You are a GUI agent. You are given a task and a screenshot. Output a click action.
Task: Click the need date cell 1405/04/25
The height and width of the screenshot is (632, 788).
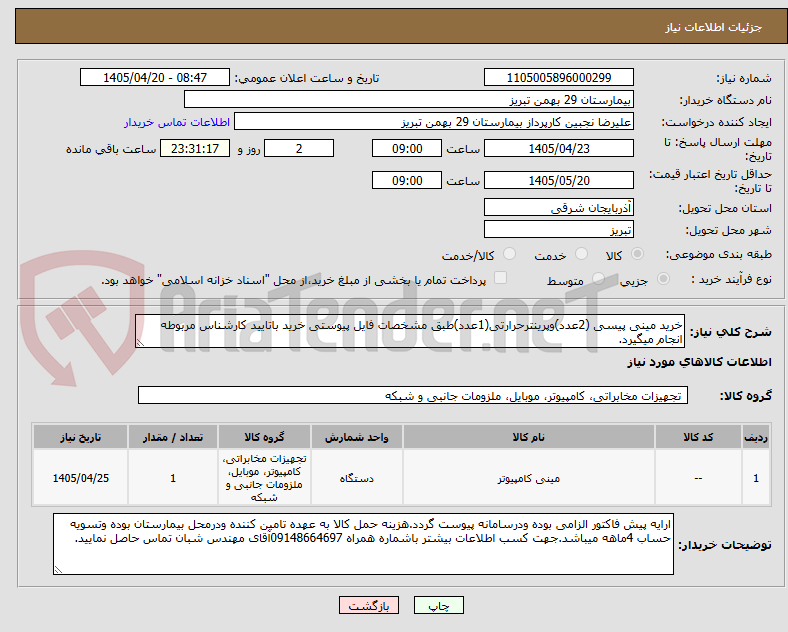(80, 478)
